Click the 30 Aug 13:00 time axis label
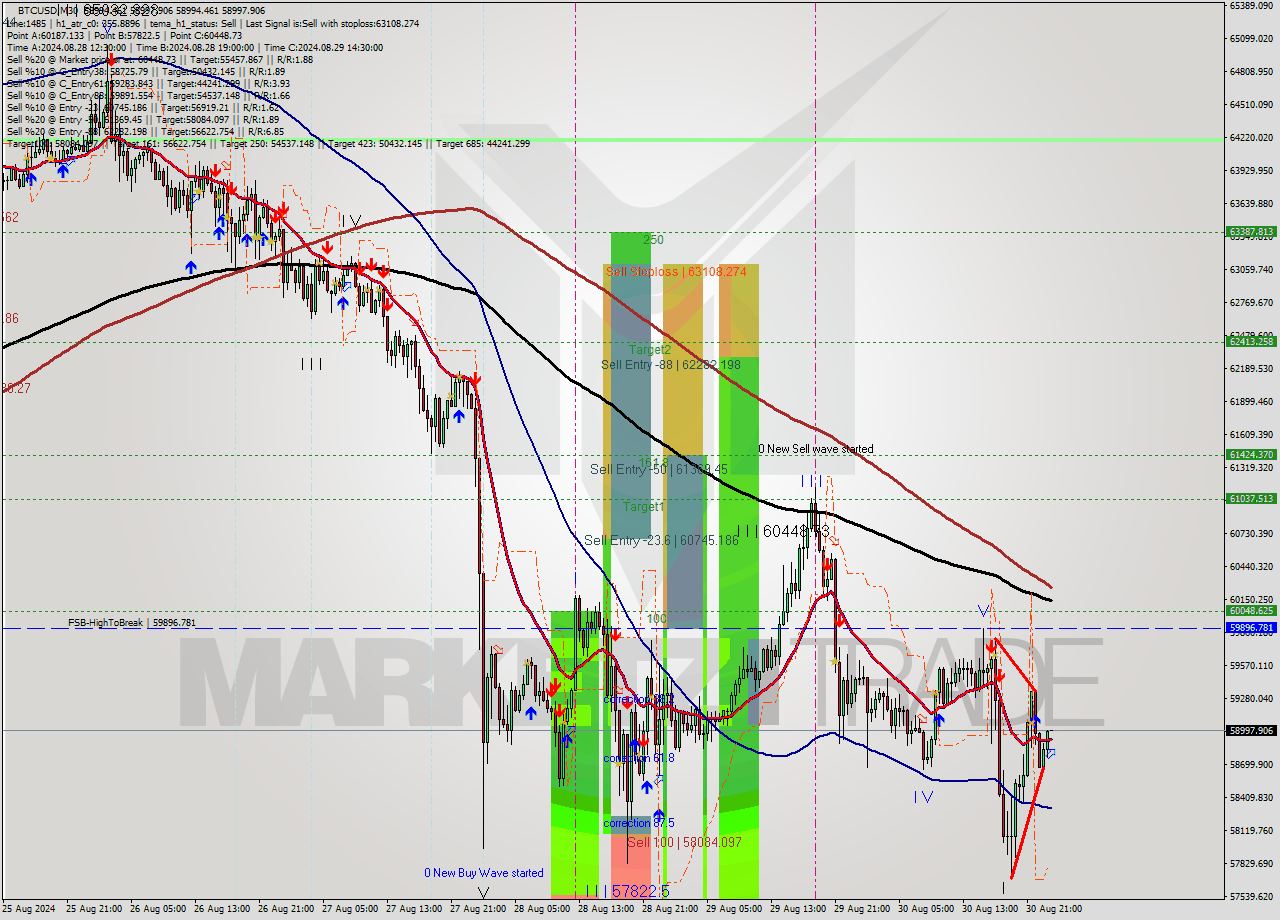 coord(990,909)
